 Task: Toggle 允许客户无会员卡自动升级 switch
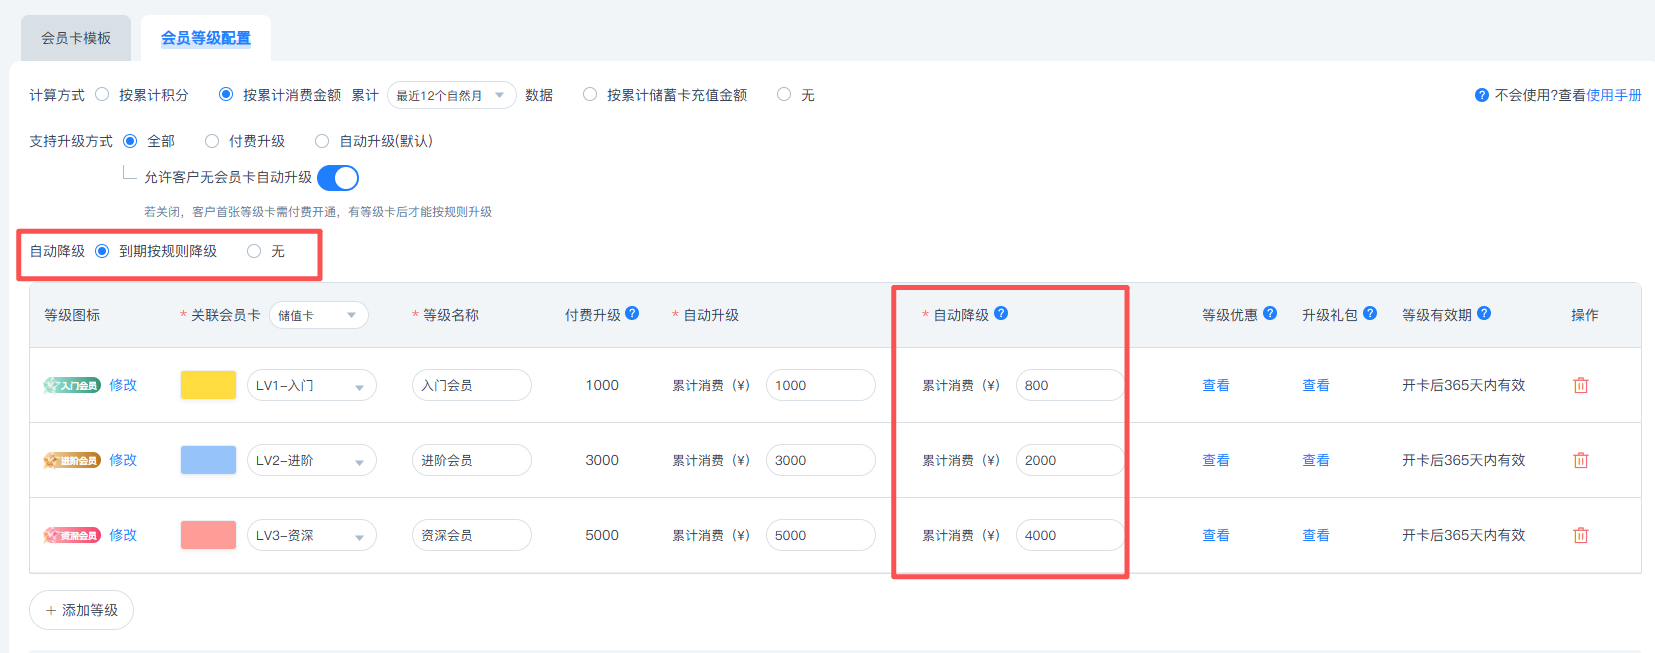click(338, 178)
